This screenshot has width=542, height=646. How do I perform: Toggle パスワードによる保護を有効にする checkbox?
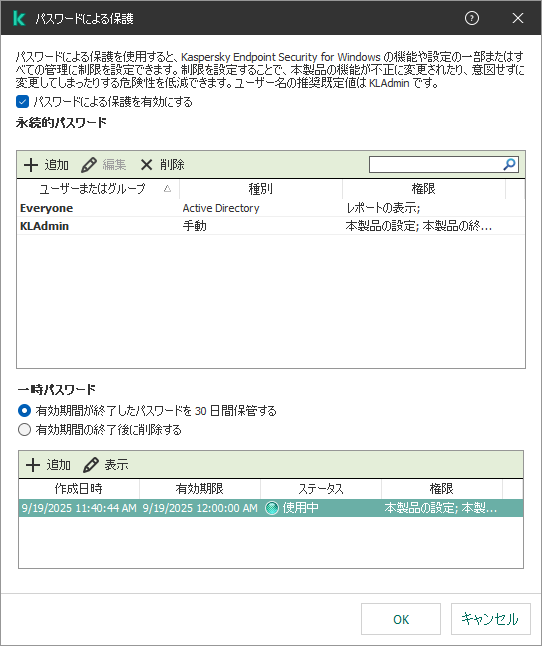coord(22,102)
